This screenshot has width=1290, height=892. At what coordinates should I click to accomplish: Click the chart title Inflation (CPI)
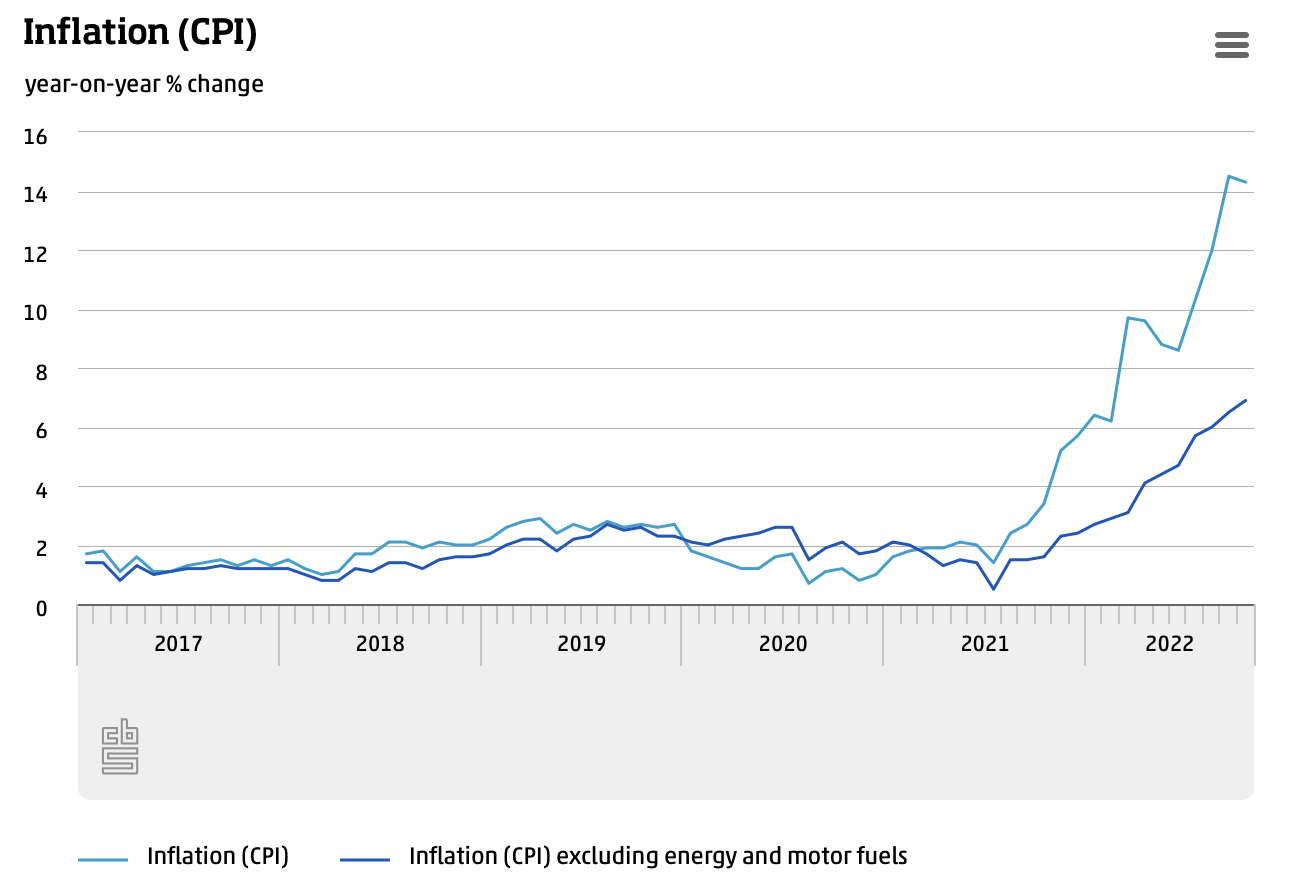pos(140,33)
